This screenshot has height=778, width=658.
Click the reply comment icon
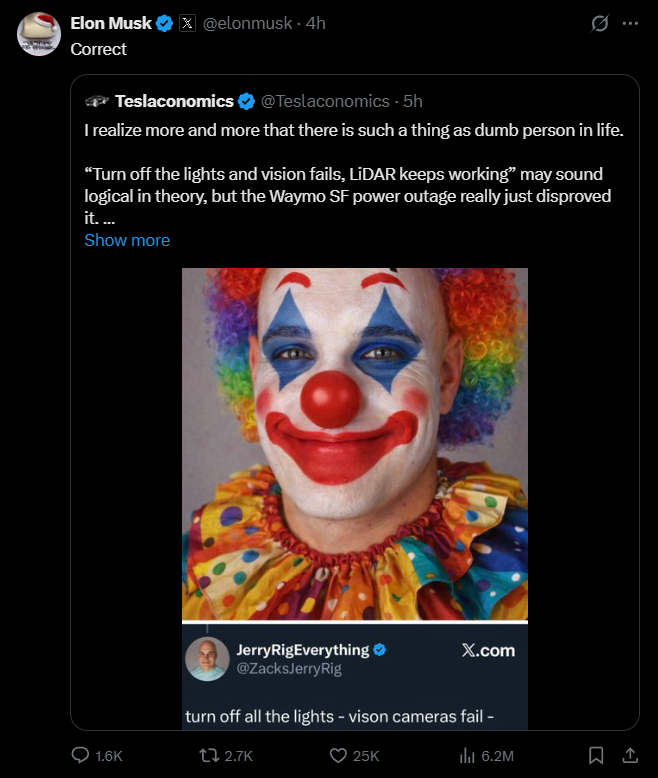click(x=81, y=755)
